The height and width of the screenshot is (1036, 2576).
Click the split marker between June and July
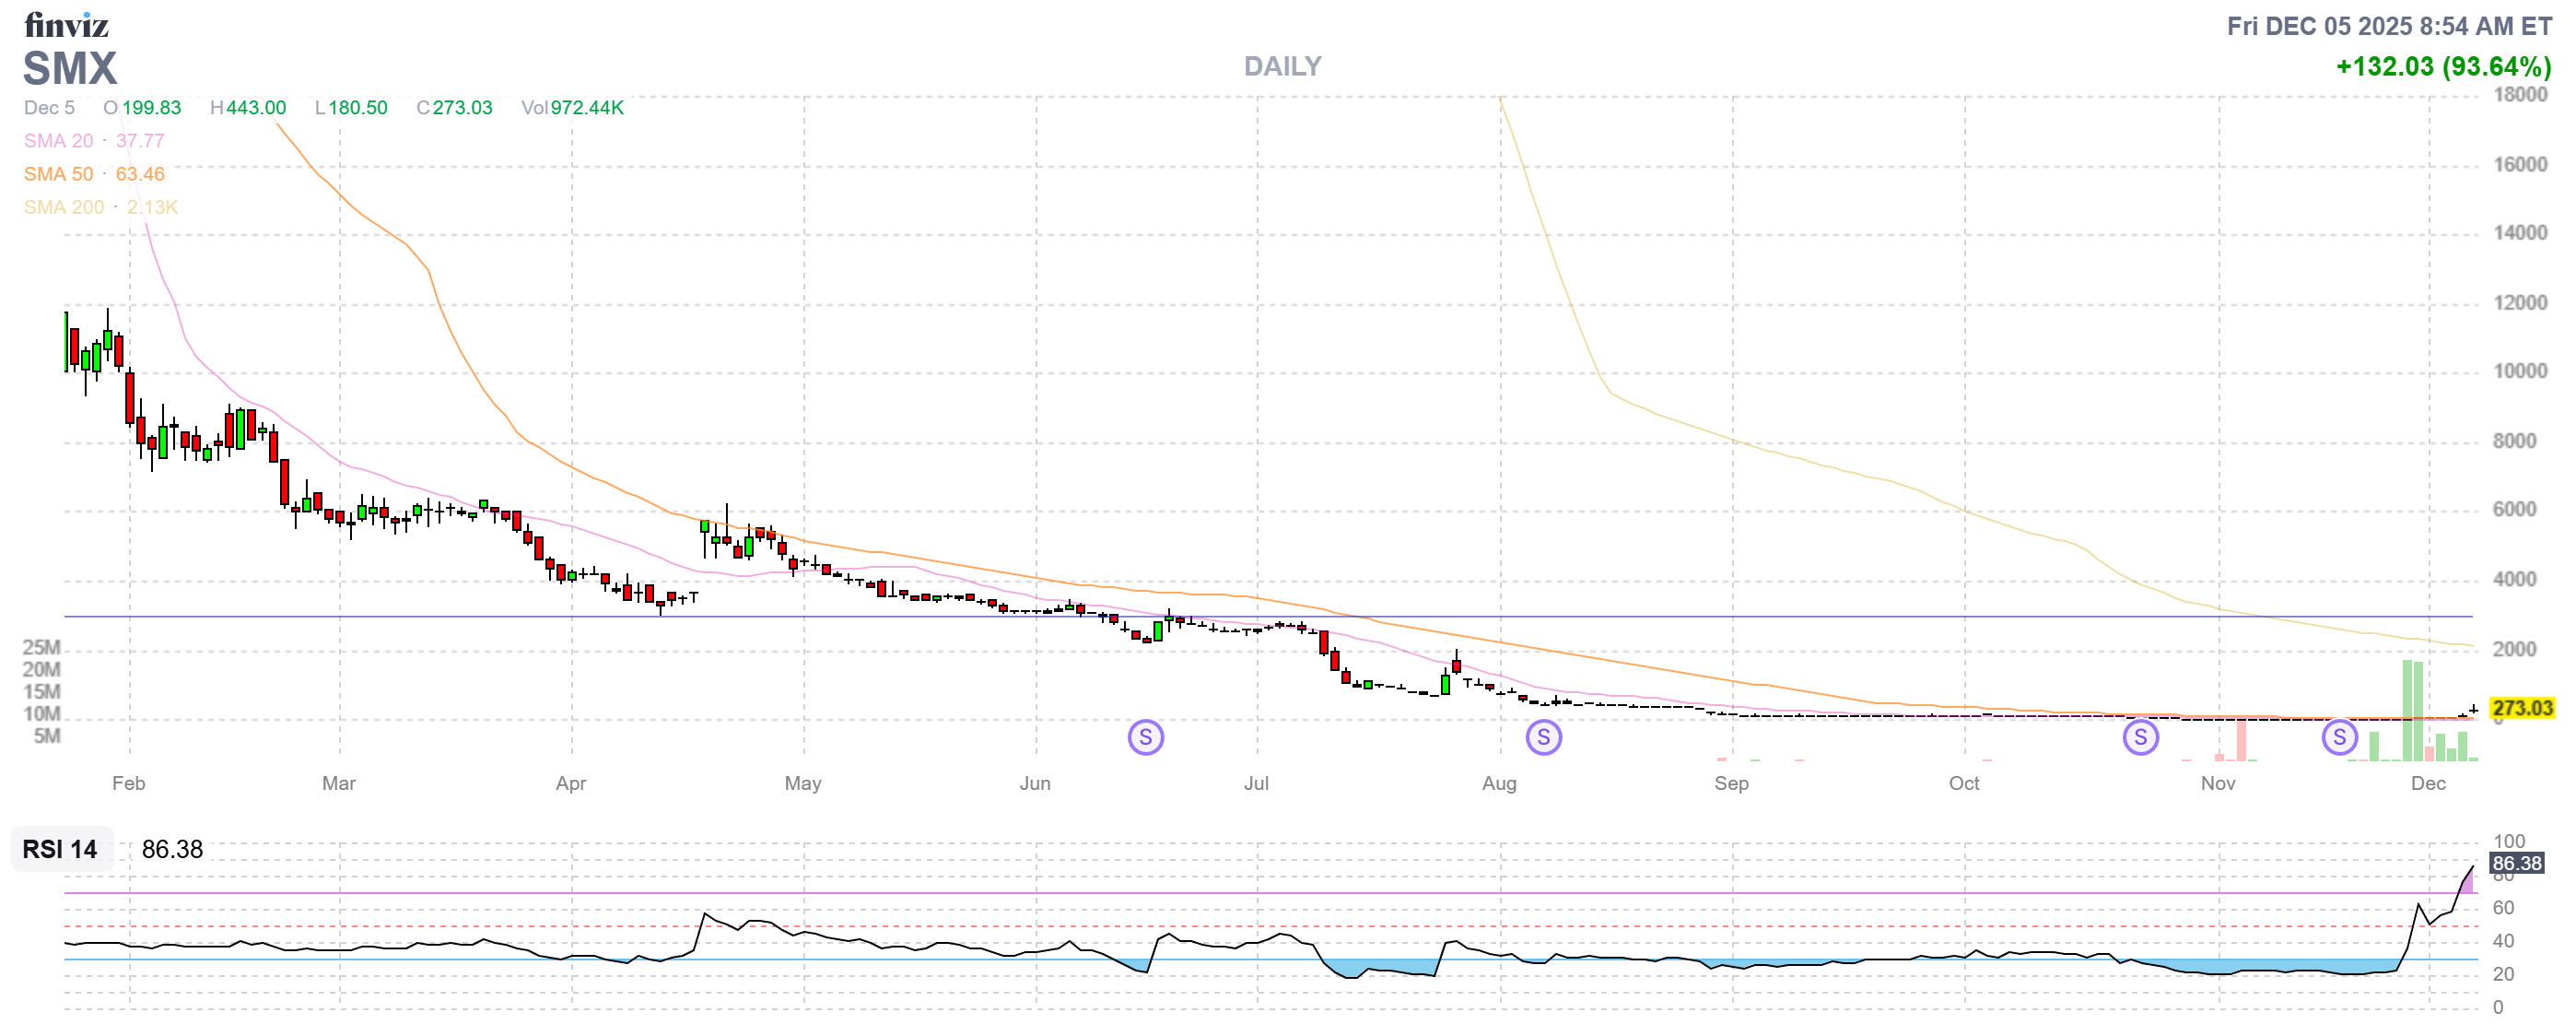point(1145,738)
